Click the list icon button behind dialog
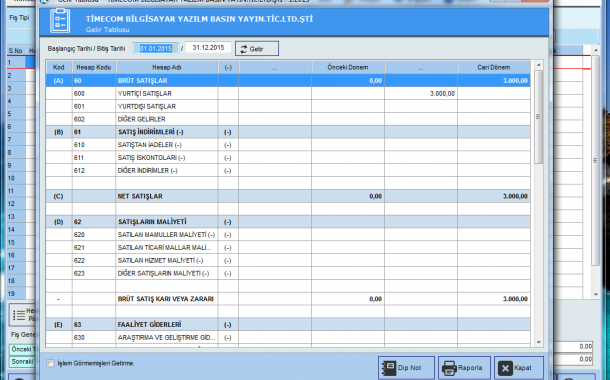This screenshot has width=610, height=380. tap(19, 315)
